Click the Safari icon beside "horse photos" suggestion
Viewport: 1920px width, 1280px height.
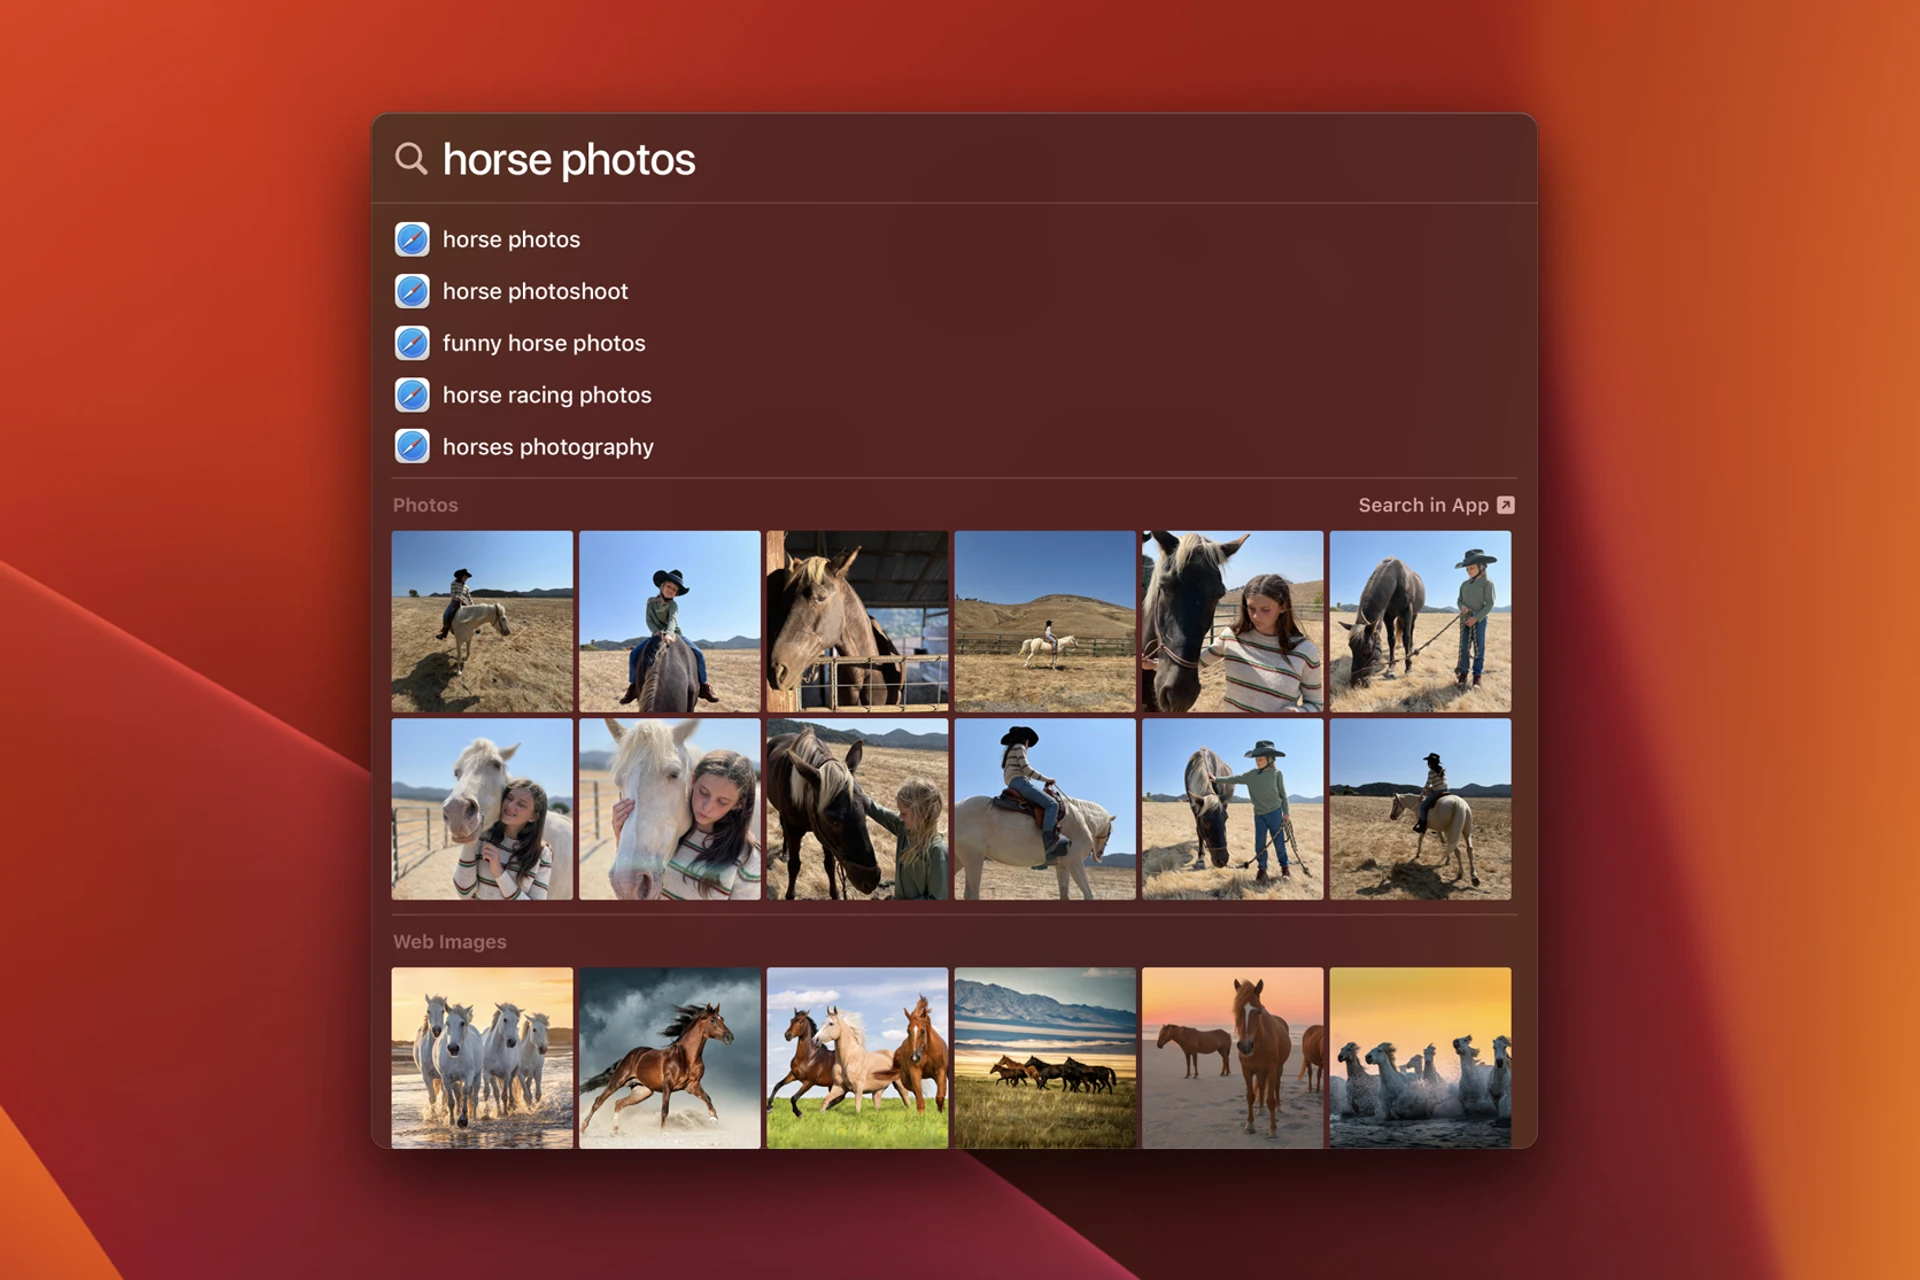coord(412,239)
